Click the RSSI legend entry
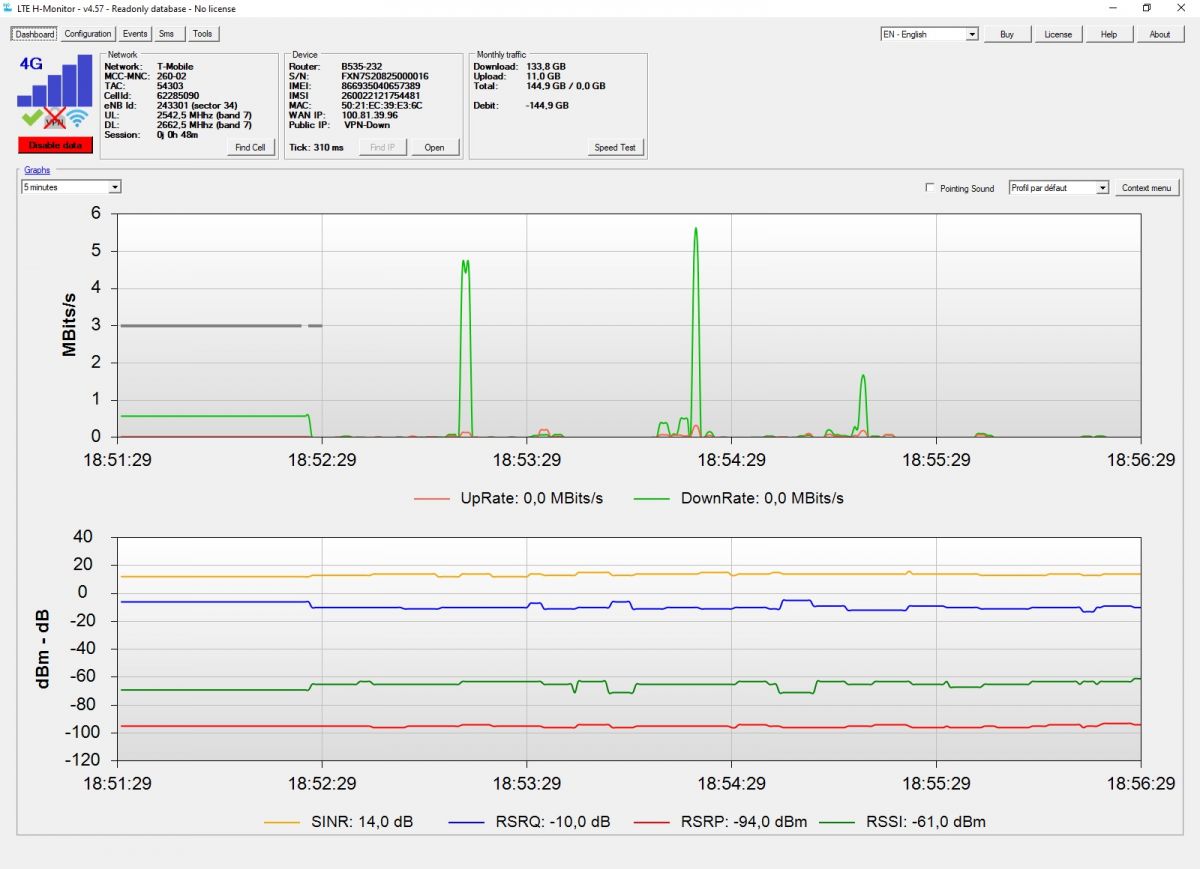 point(902,822)
